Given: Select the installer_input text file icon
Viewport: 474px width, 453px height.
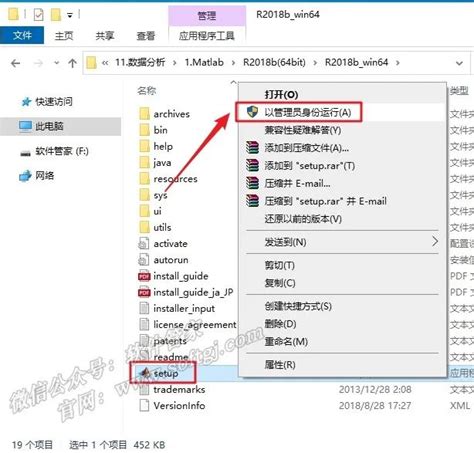Looking at the screenshot, I should [x=144, y=308].
